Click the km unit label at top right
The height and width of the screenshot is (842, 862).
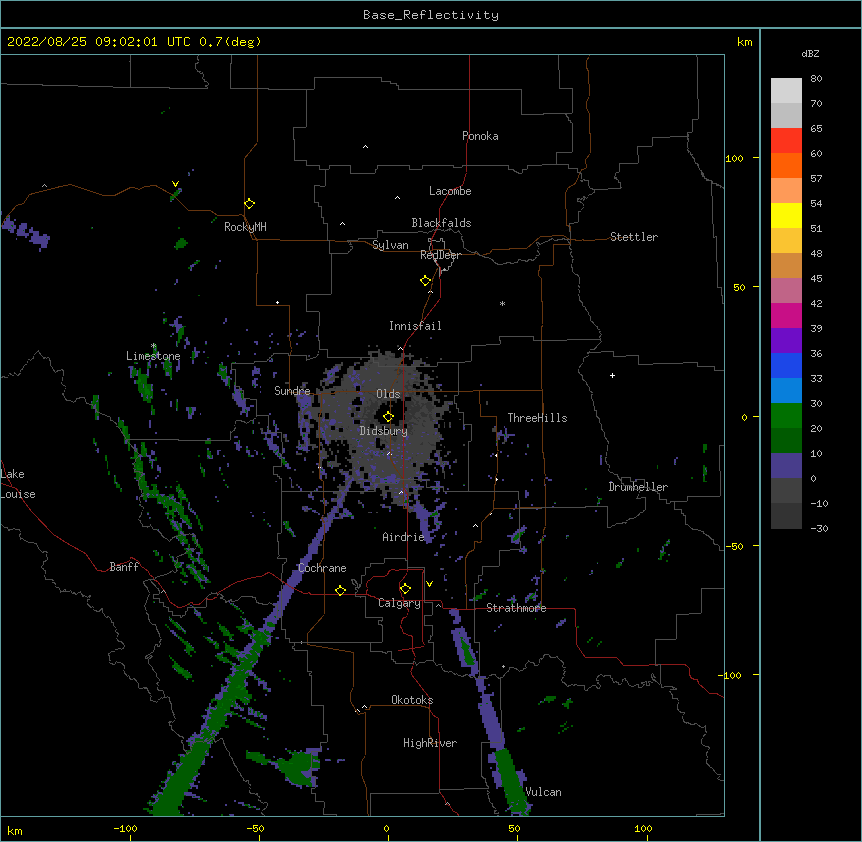tap(744, 42)
